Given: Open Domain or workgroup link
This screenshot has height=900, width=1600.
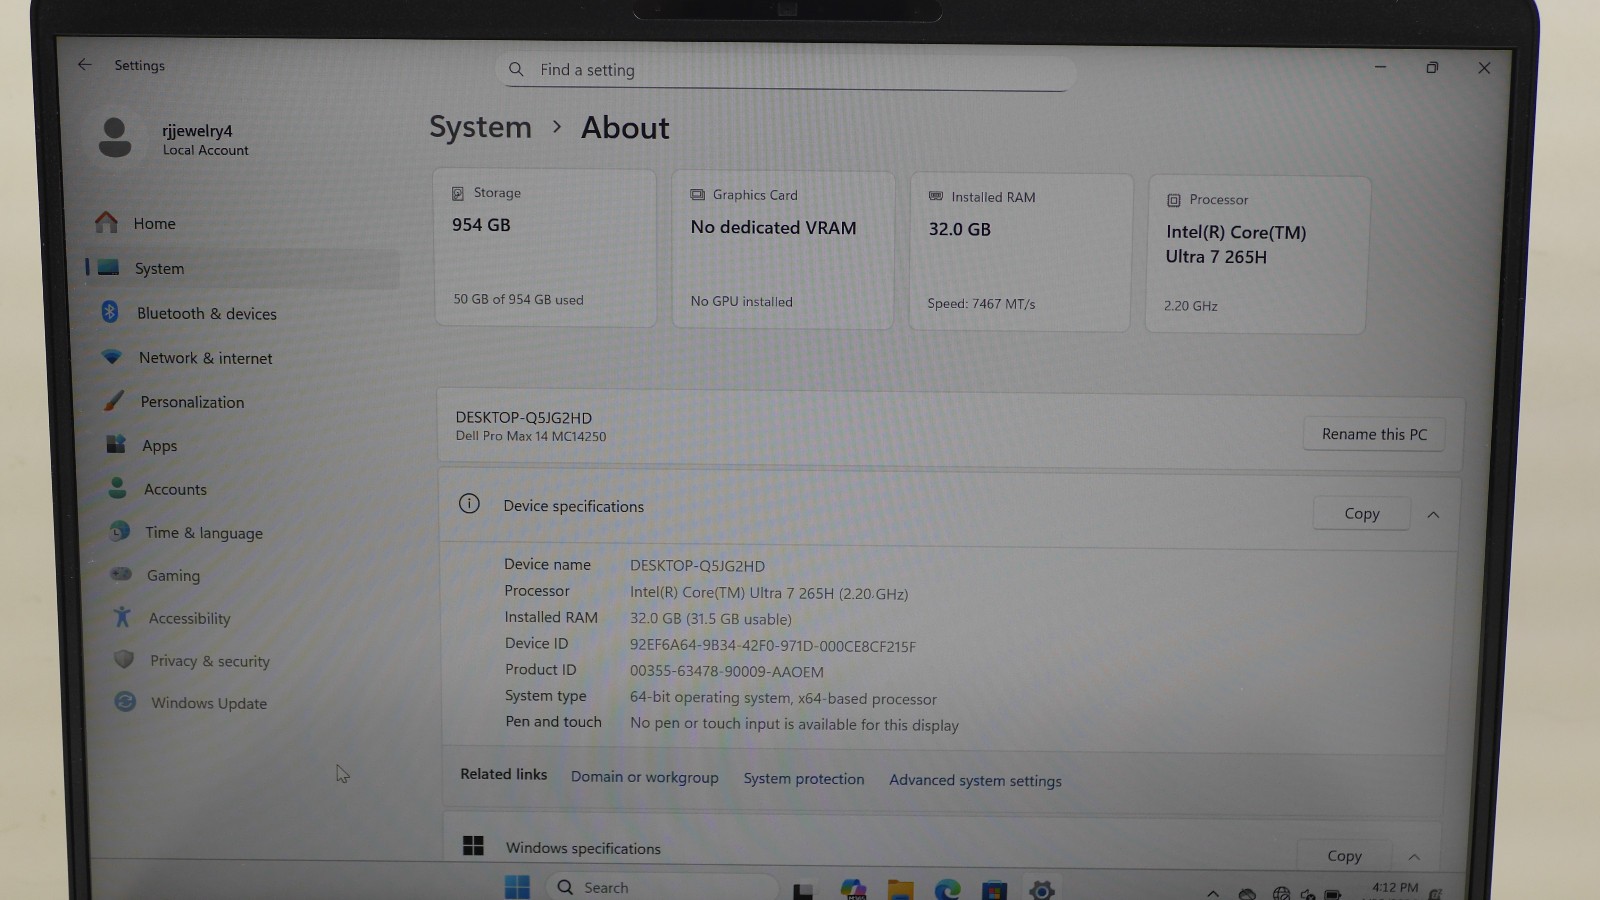Looking at the screenshot, I should [644, 777].
